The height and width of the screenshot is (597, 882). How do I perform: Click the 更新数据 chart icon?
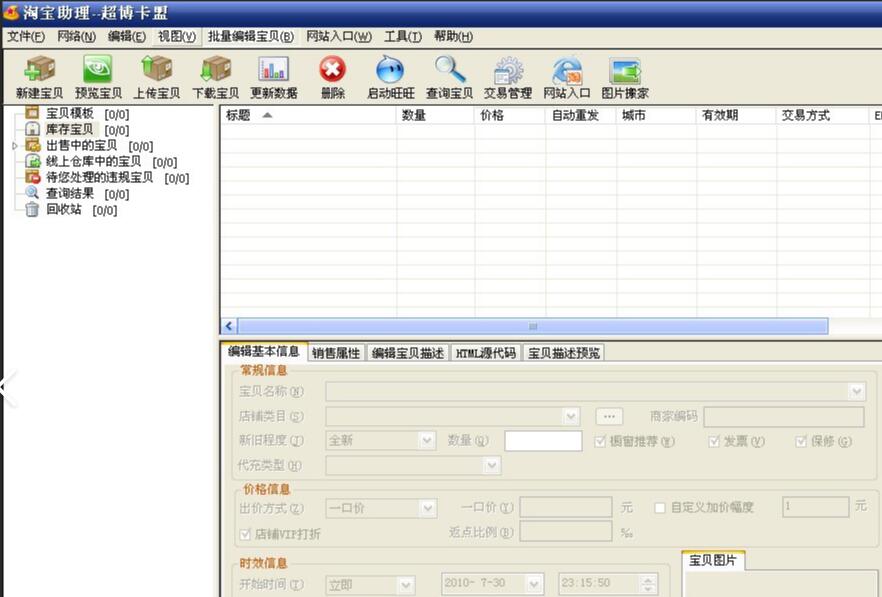(x=273, y=69)
